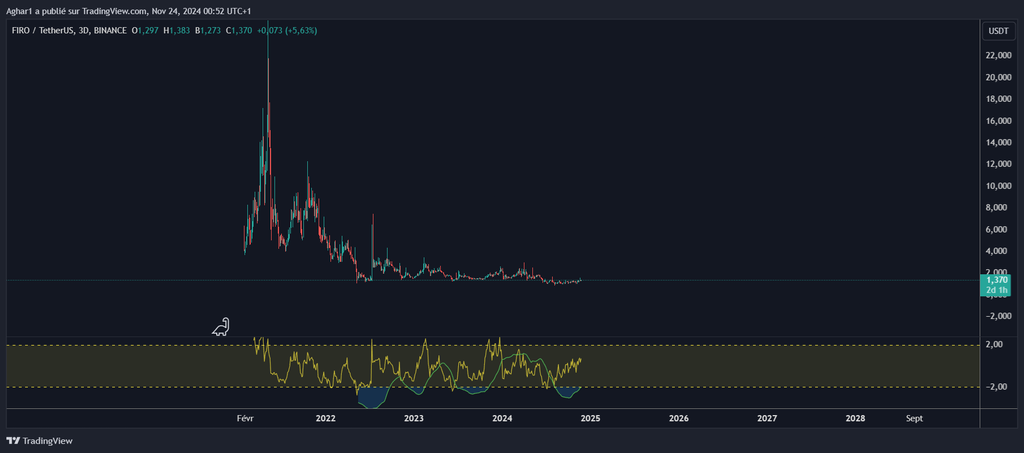Click the 12,000 price axis label
1024x453 pixels.
[997, 164]
